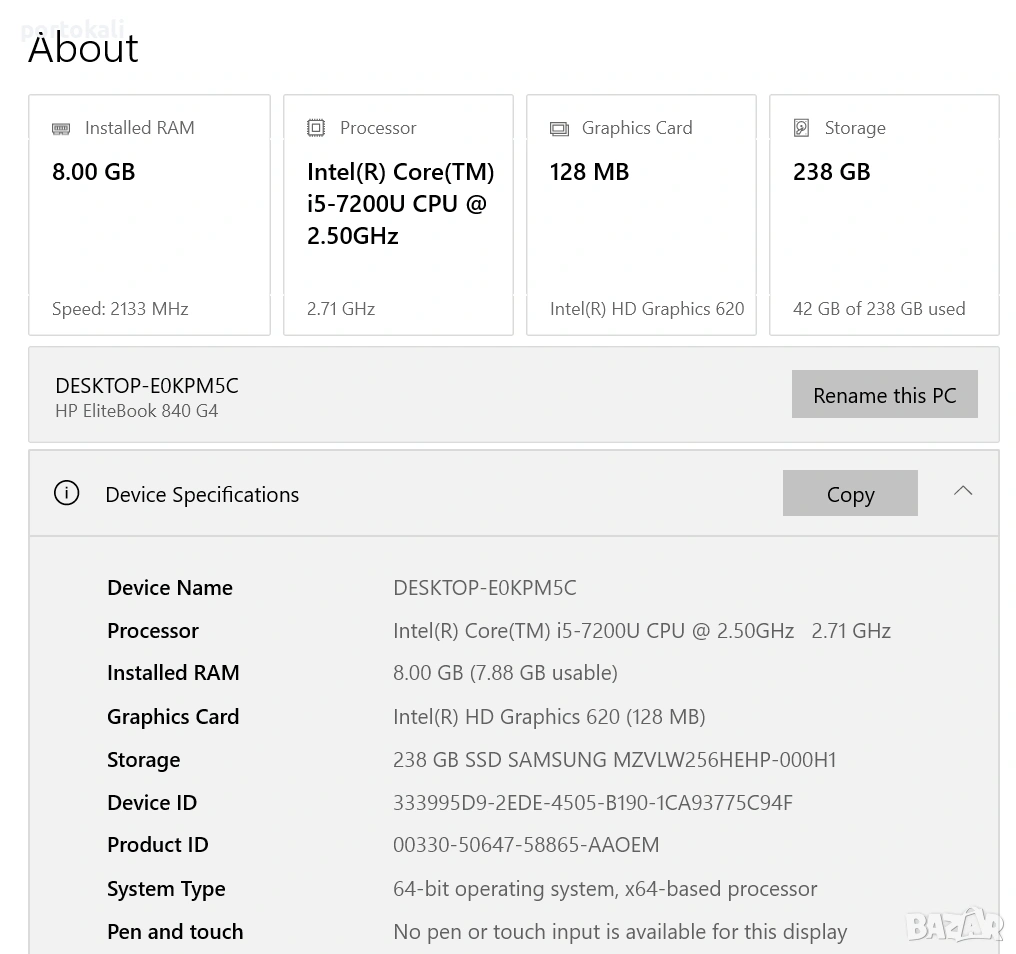
Task: Click the Installed RAM memory icon
Action: [x=61, y=129]
